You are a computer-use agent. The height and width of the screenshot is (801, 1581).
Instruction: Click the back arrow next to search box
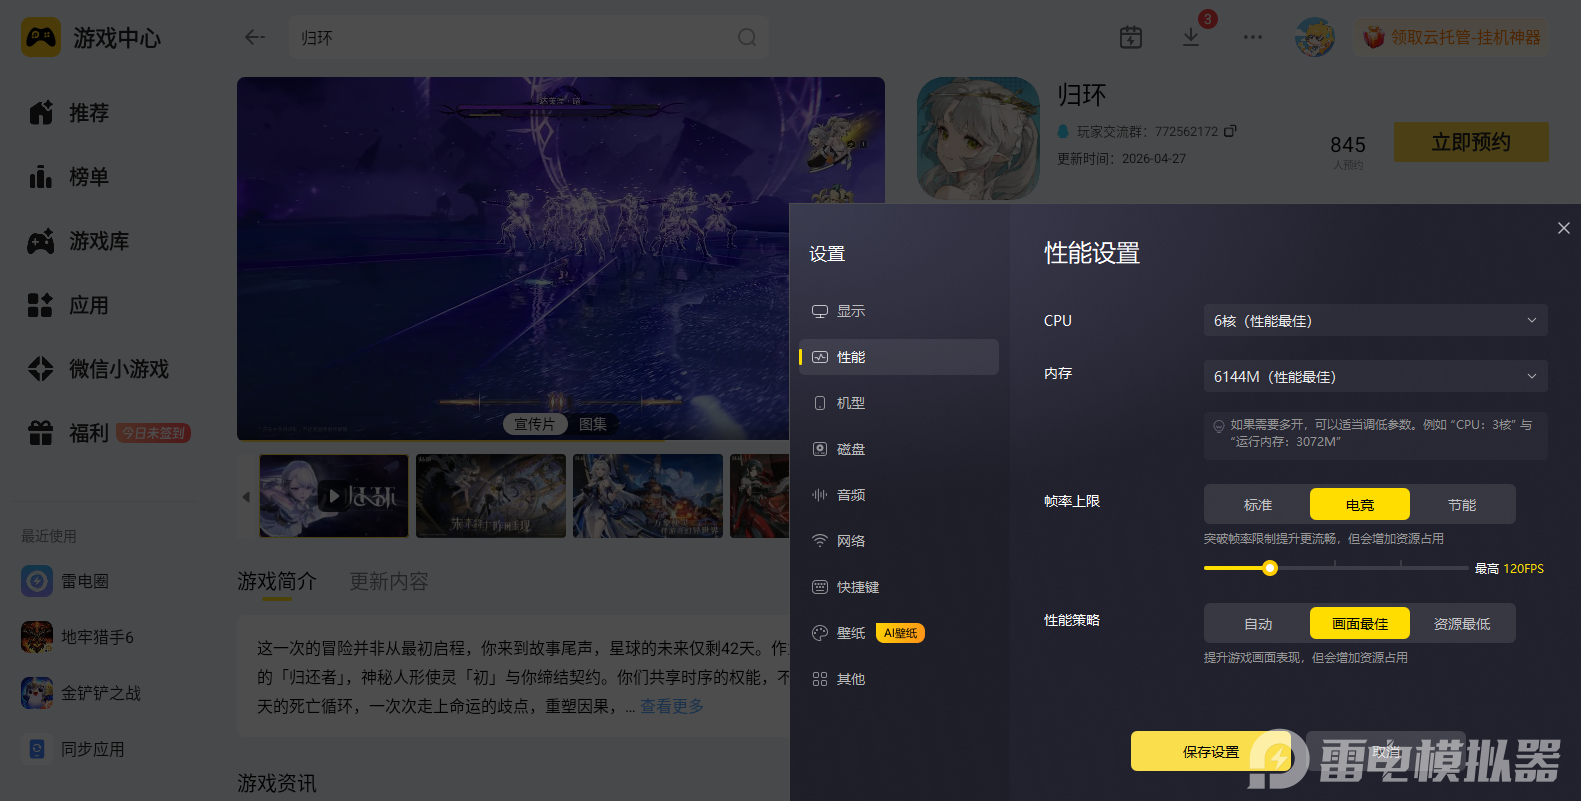255,37
